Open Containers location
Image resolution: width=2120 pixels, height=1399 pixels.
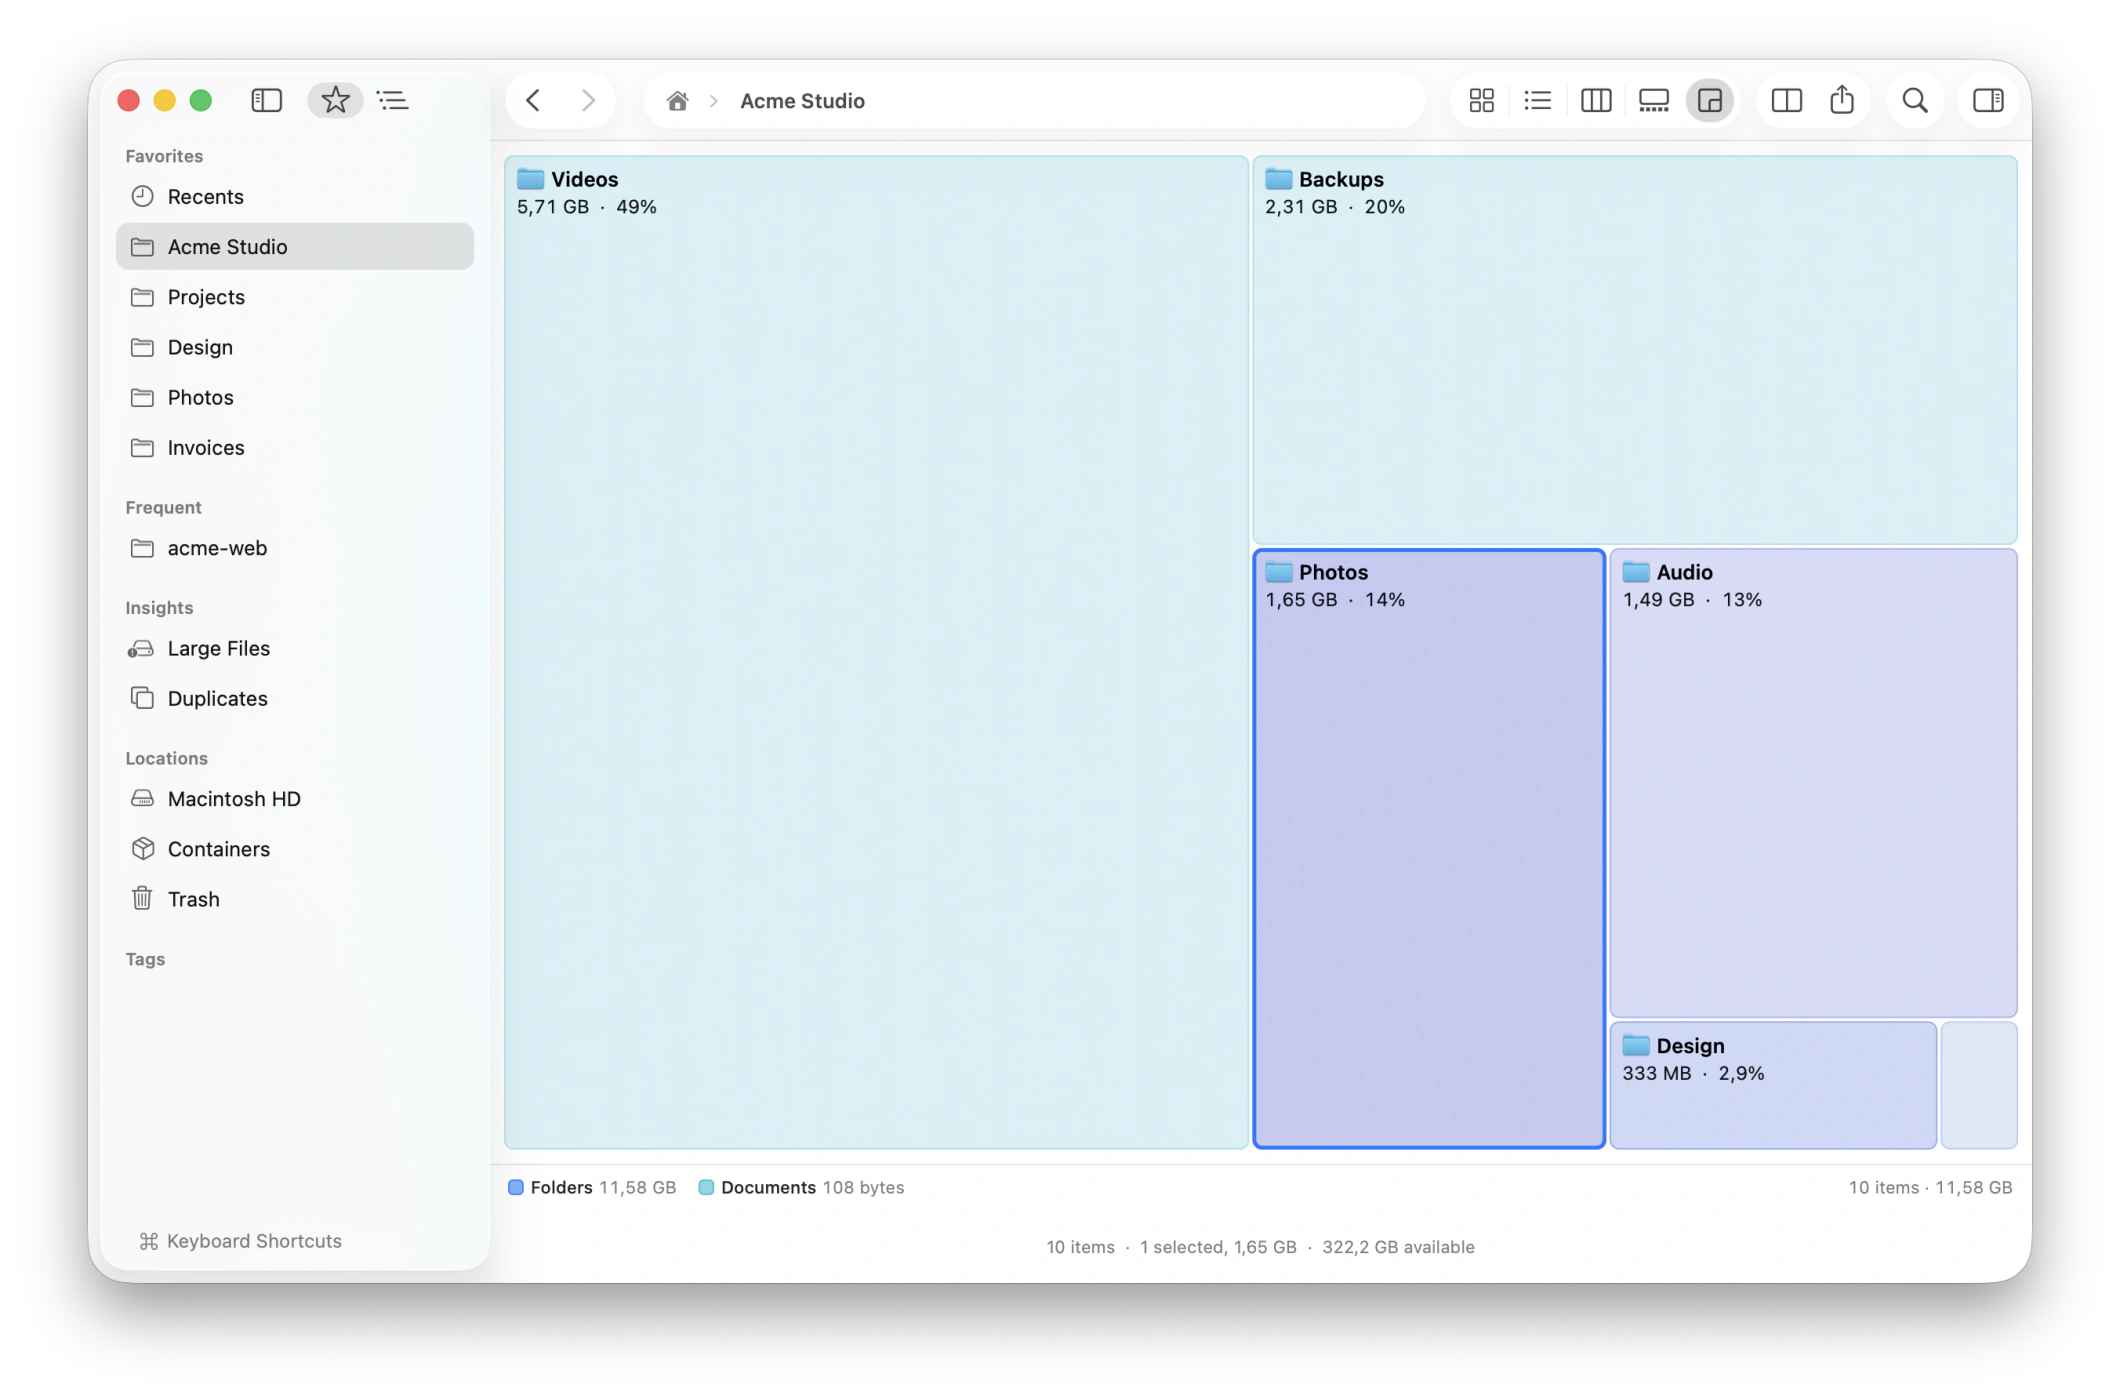pyautogui.click(x=295, y=849)
